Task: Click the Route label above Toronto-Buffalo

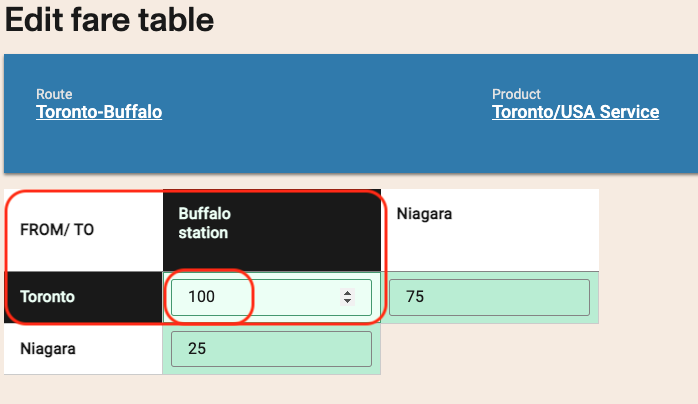Action: click(x=54, y=94)
